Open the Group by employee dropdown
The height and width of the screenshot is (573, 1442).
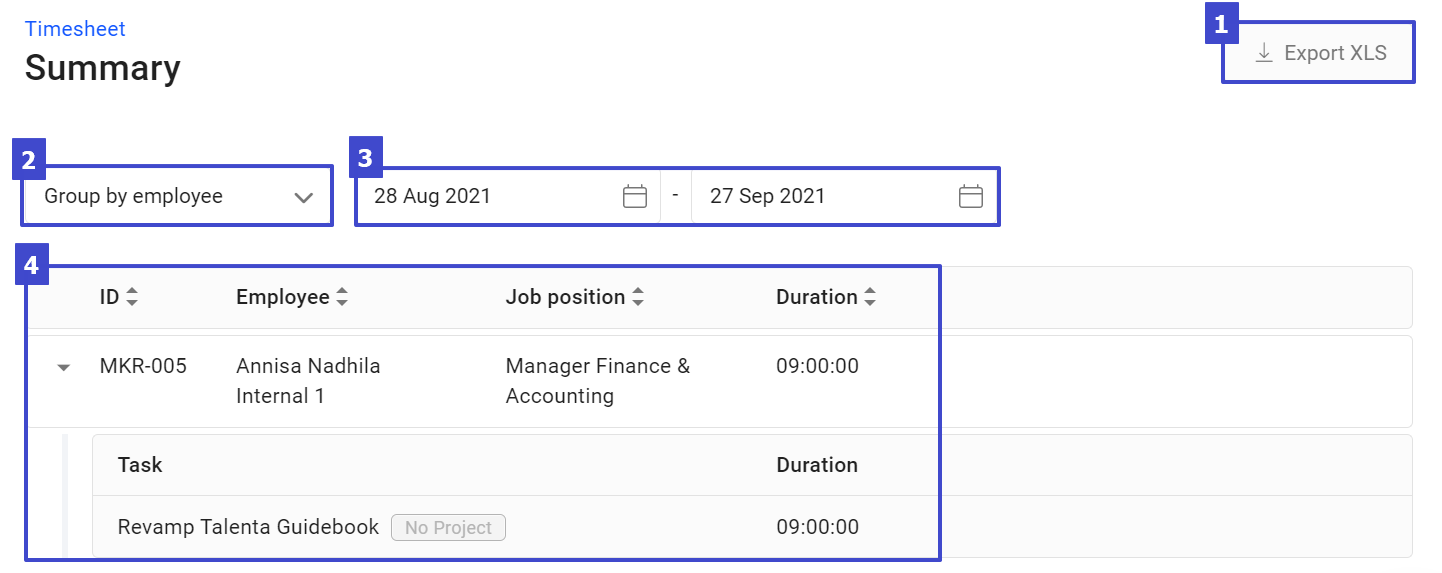(177, 196)
